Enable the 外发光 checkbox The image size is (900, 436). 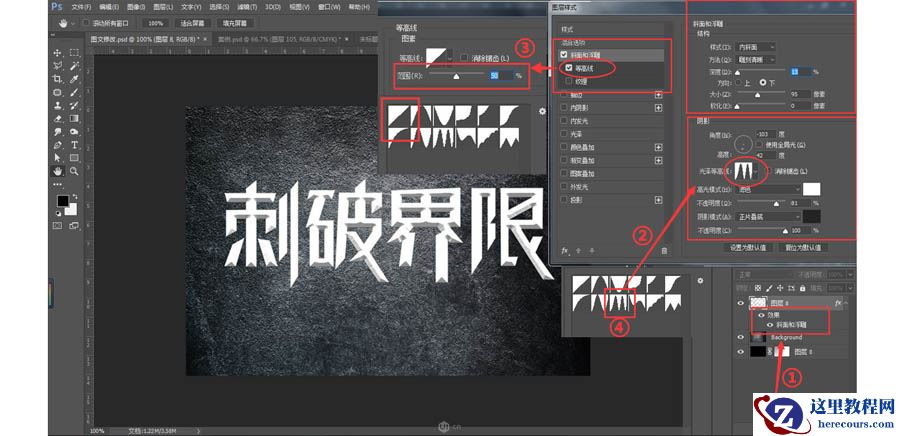pos(564,187)
